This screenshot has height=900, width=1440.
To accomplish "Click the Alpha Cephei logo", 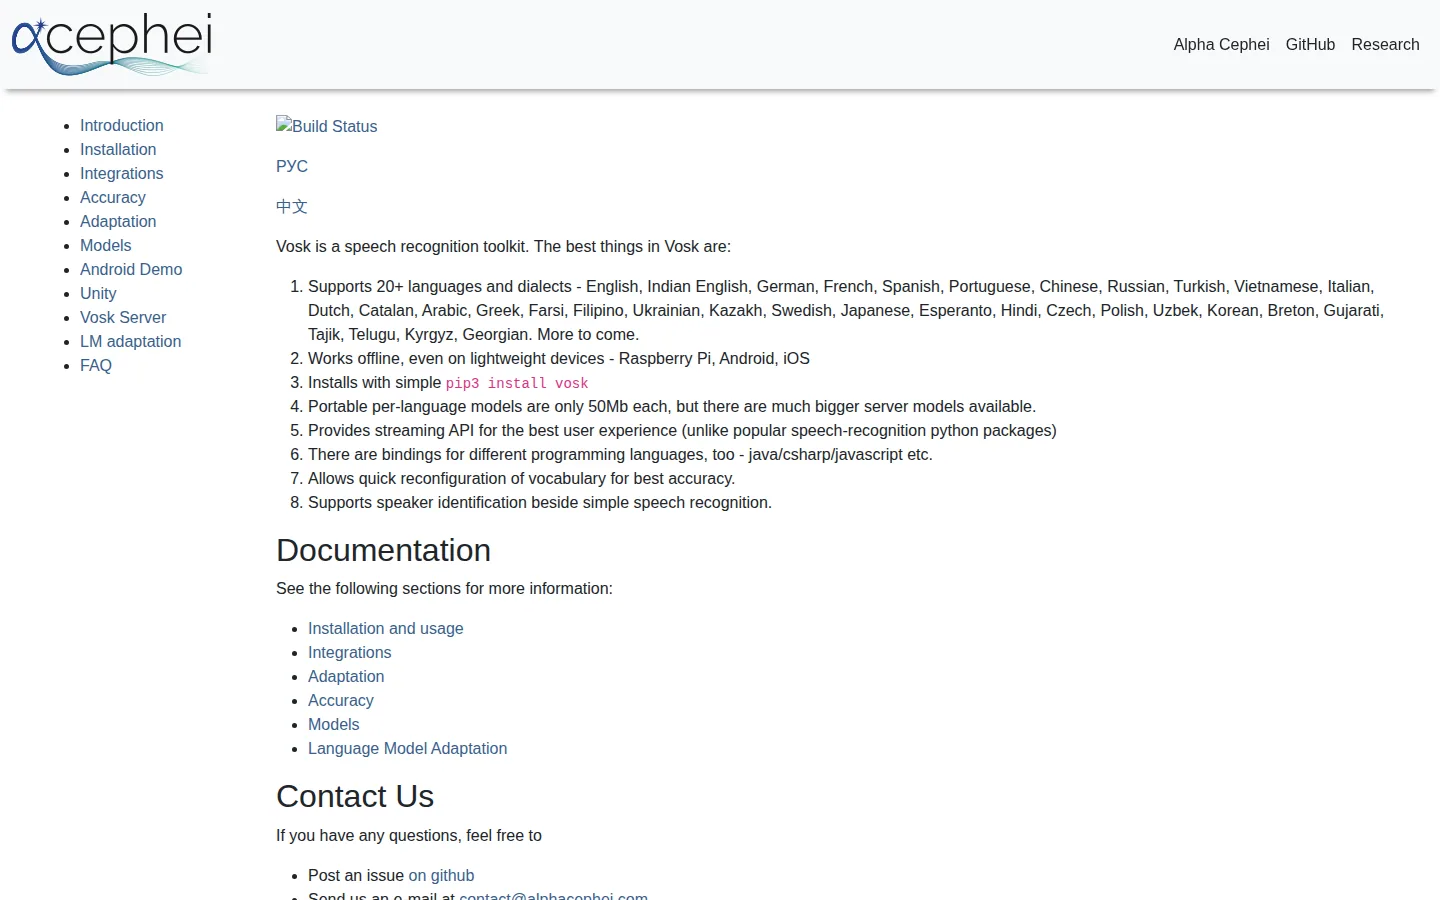I will [111, 44].
